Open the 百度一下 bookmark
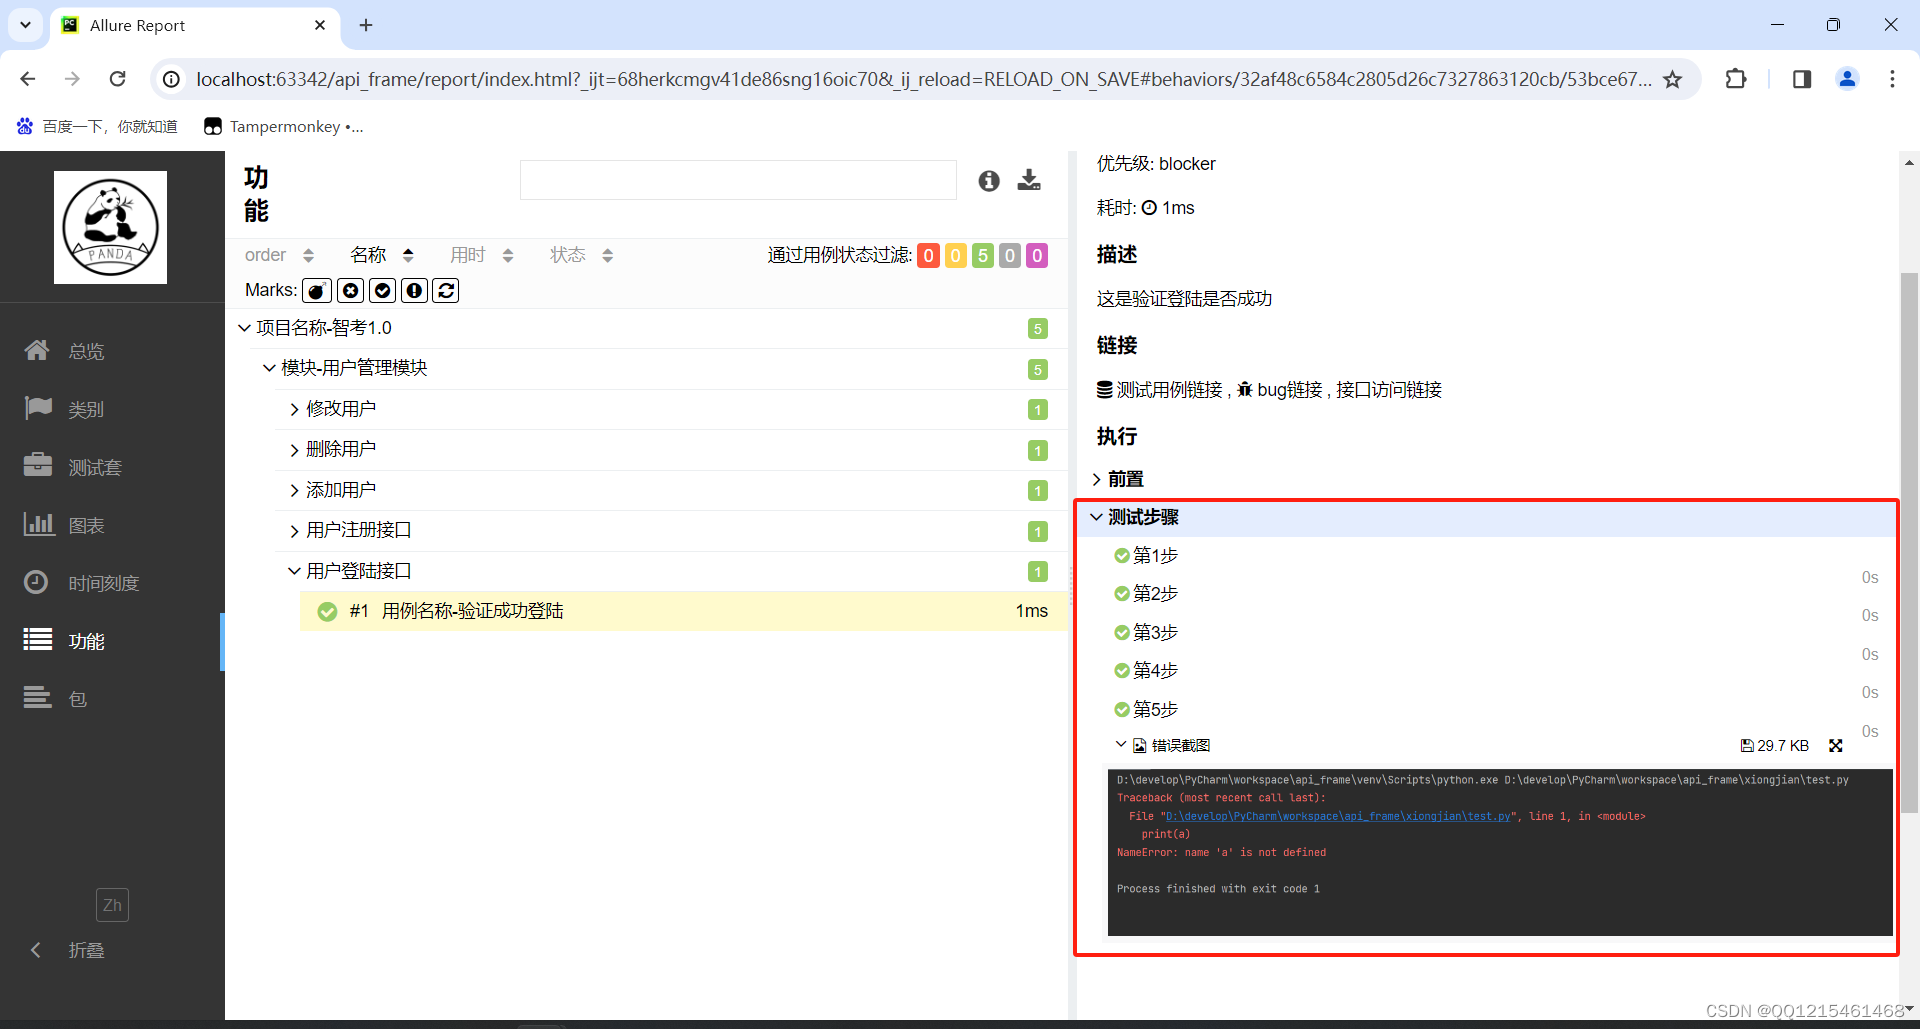 (x=97, y=126)
